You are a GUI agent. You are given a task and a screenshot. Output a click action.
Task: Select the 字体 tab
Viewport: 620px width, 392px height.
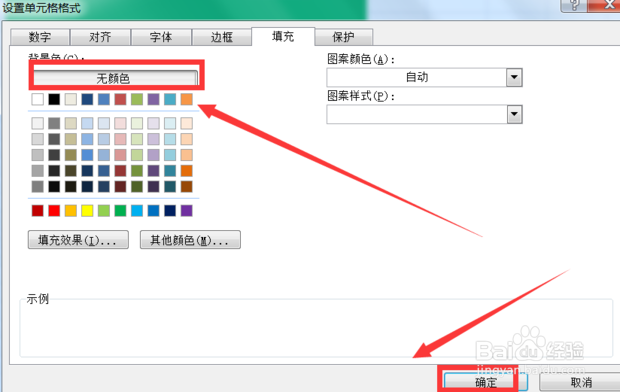point(161,37)
